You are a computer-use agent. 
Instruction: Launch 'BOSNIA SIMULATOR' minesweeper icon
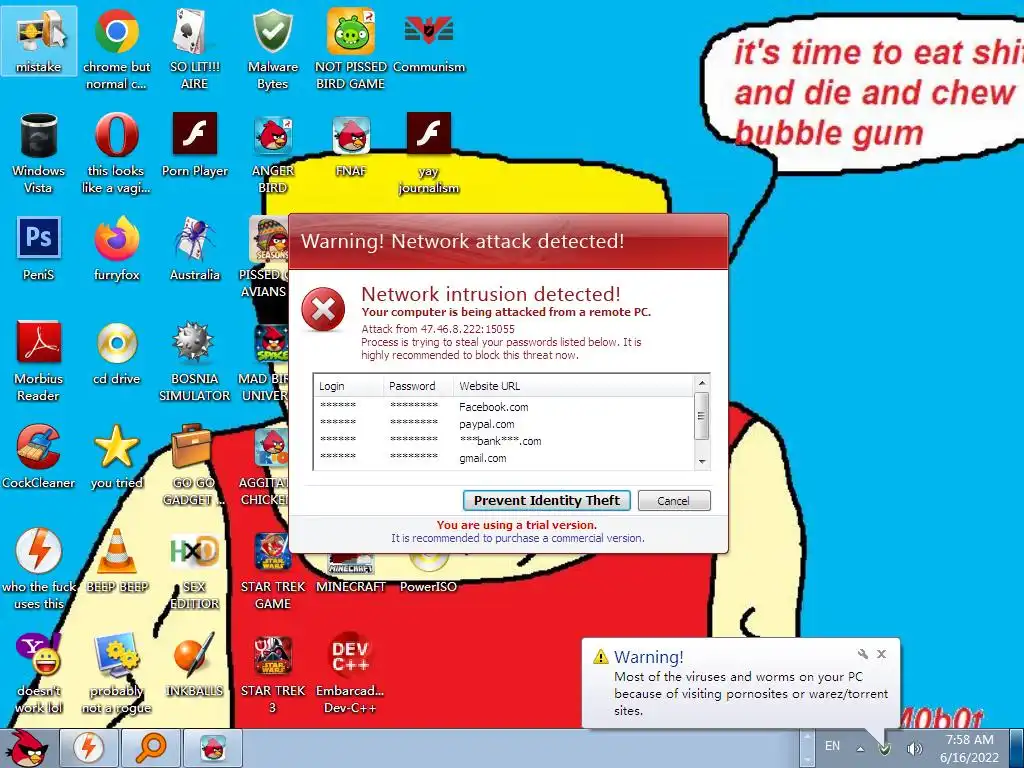[x=195, y=360]
